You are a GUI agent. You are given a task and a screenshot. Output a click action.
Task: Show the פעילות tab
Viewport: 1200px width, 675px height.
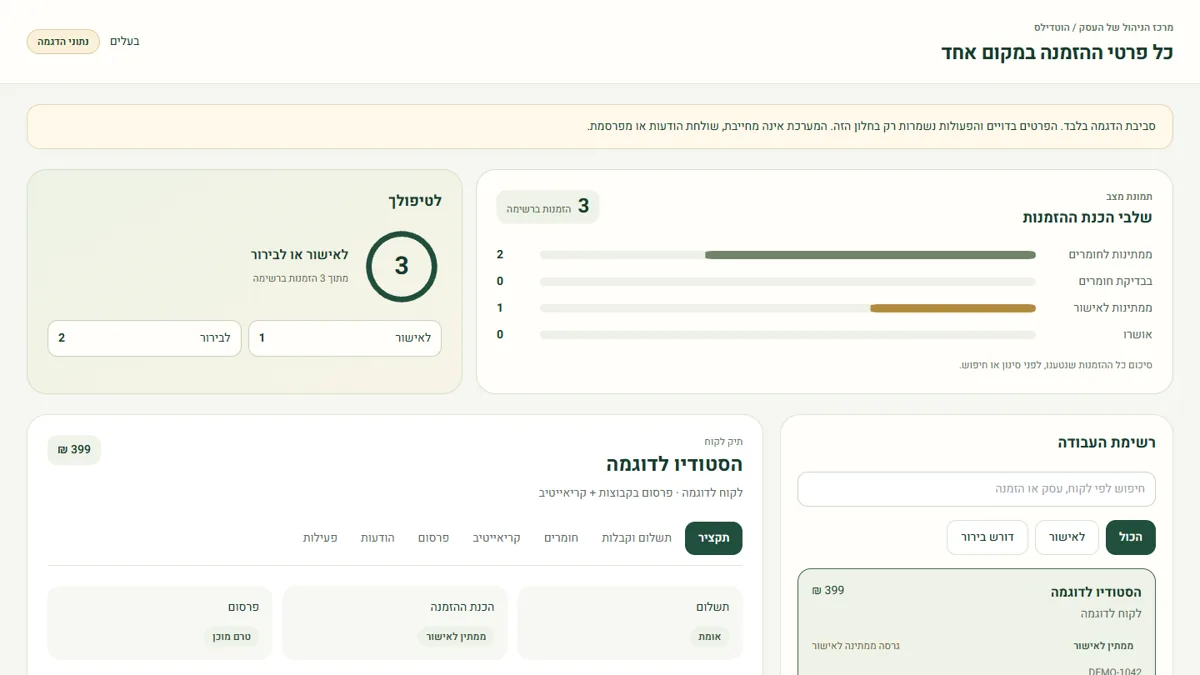tap(320, 538)
